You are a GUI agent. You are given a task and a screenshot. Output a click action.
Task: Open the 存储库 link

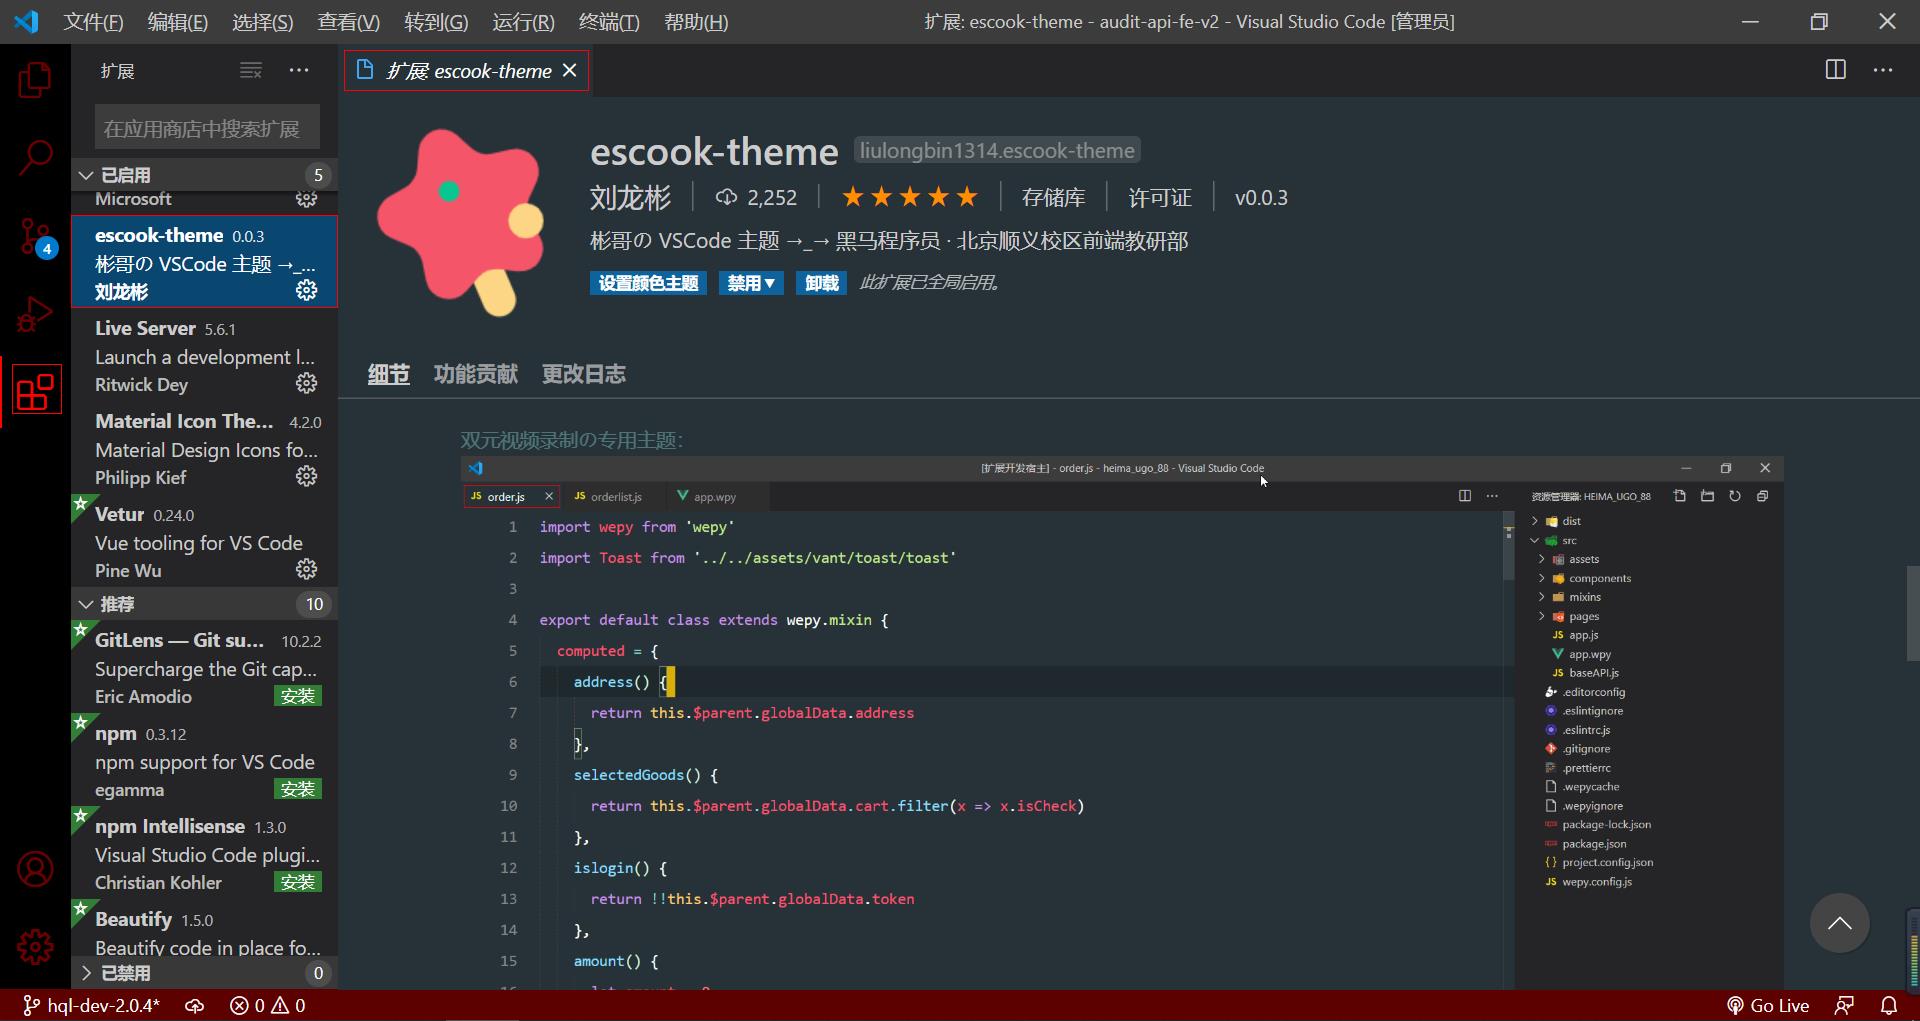[x=1054, y=197]
